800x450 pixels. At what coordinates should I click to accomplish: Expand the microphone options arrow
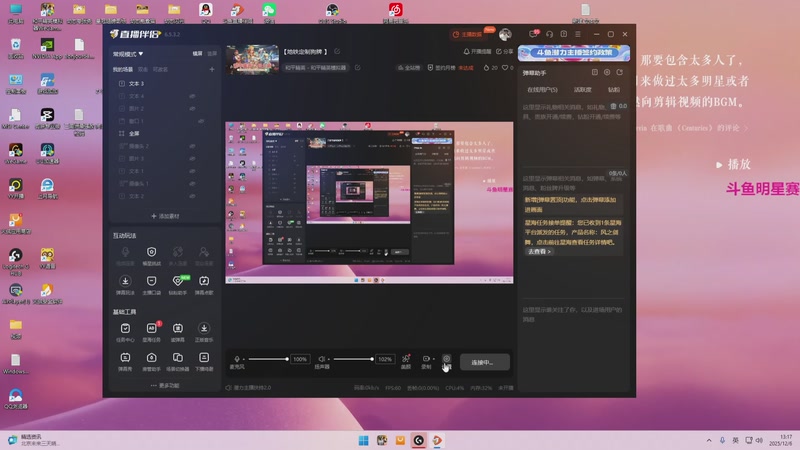(x=243, y=359)
